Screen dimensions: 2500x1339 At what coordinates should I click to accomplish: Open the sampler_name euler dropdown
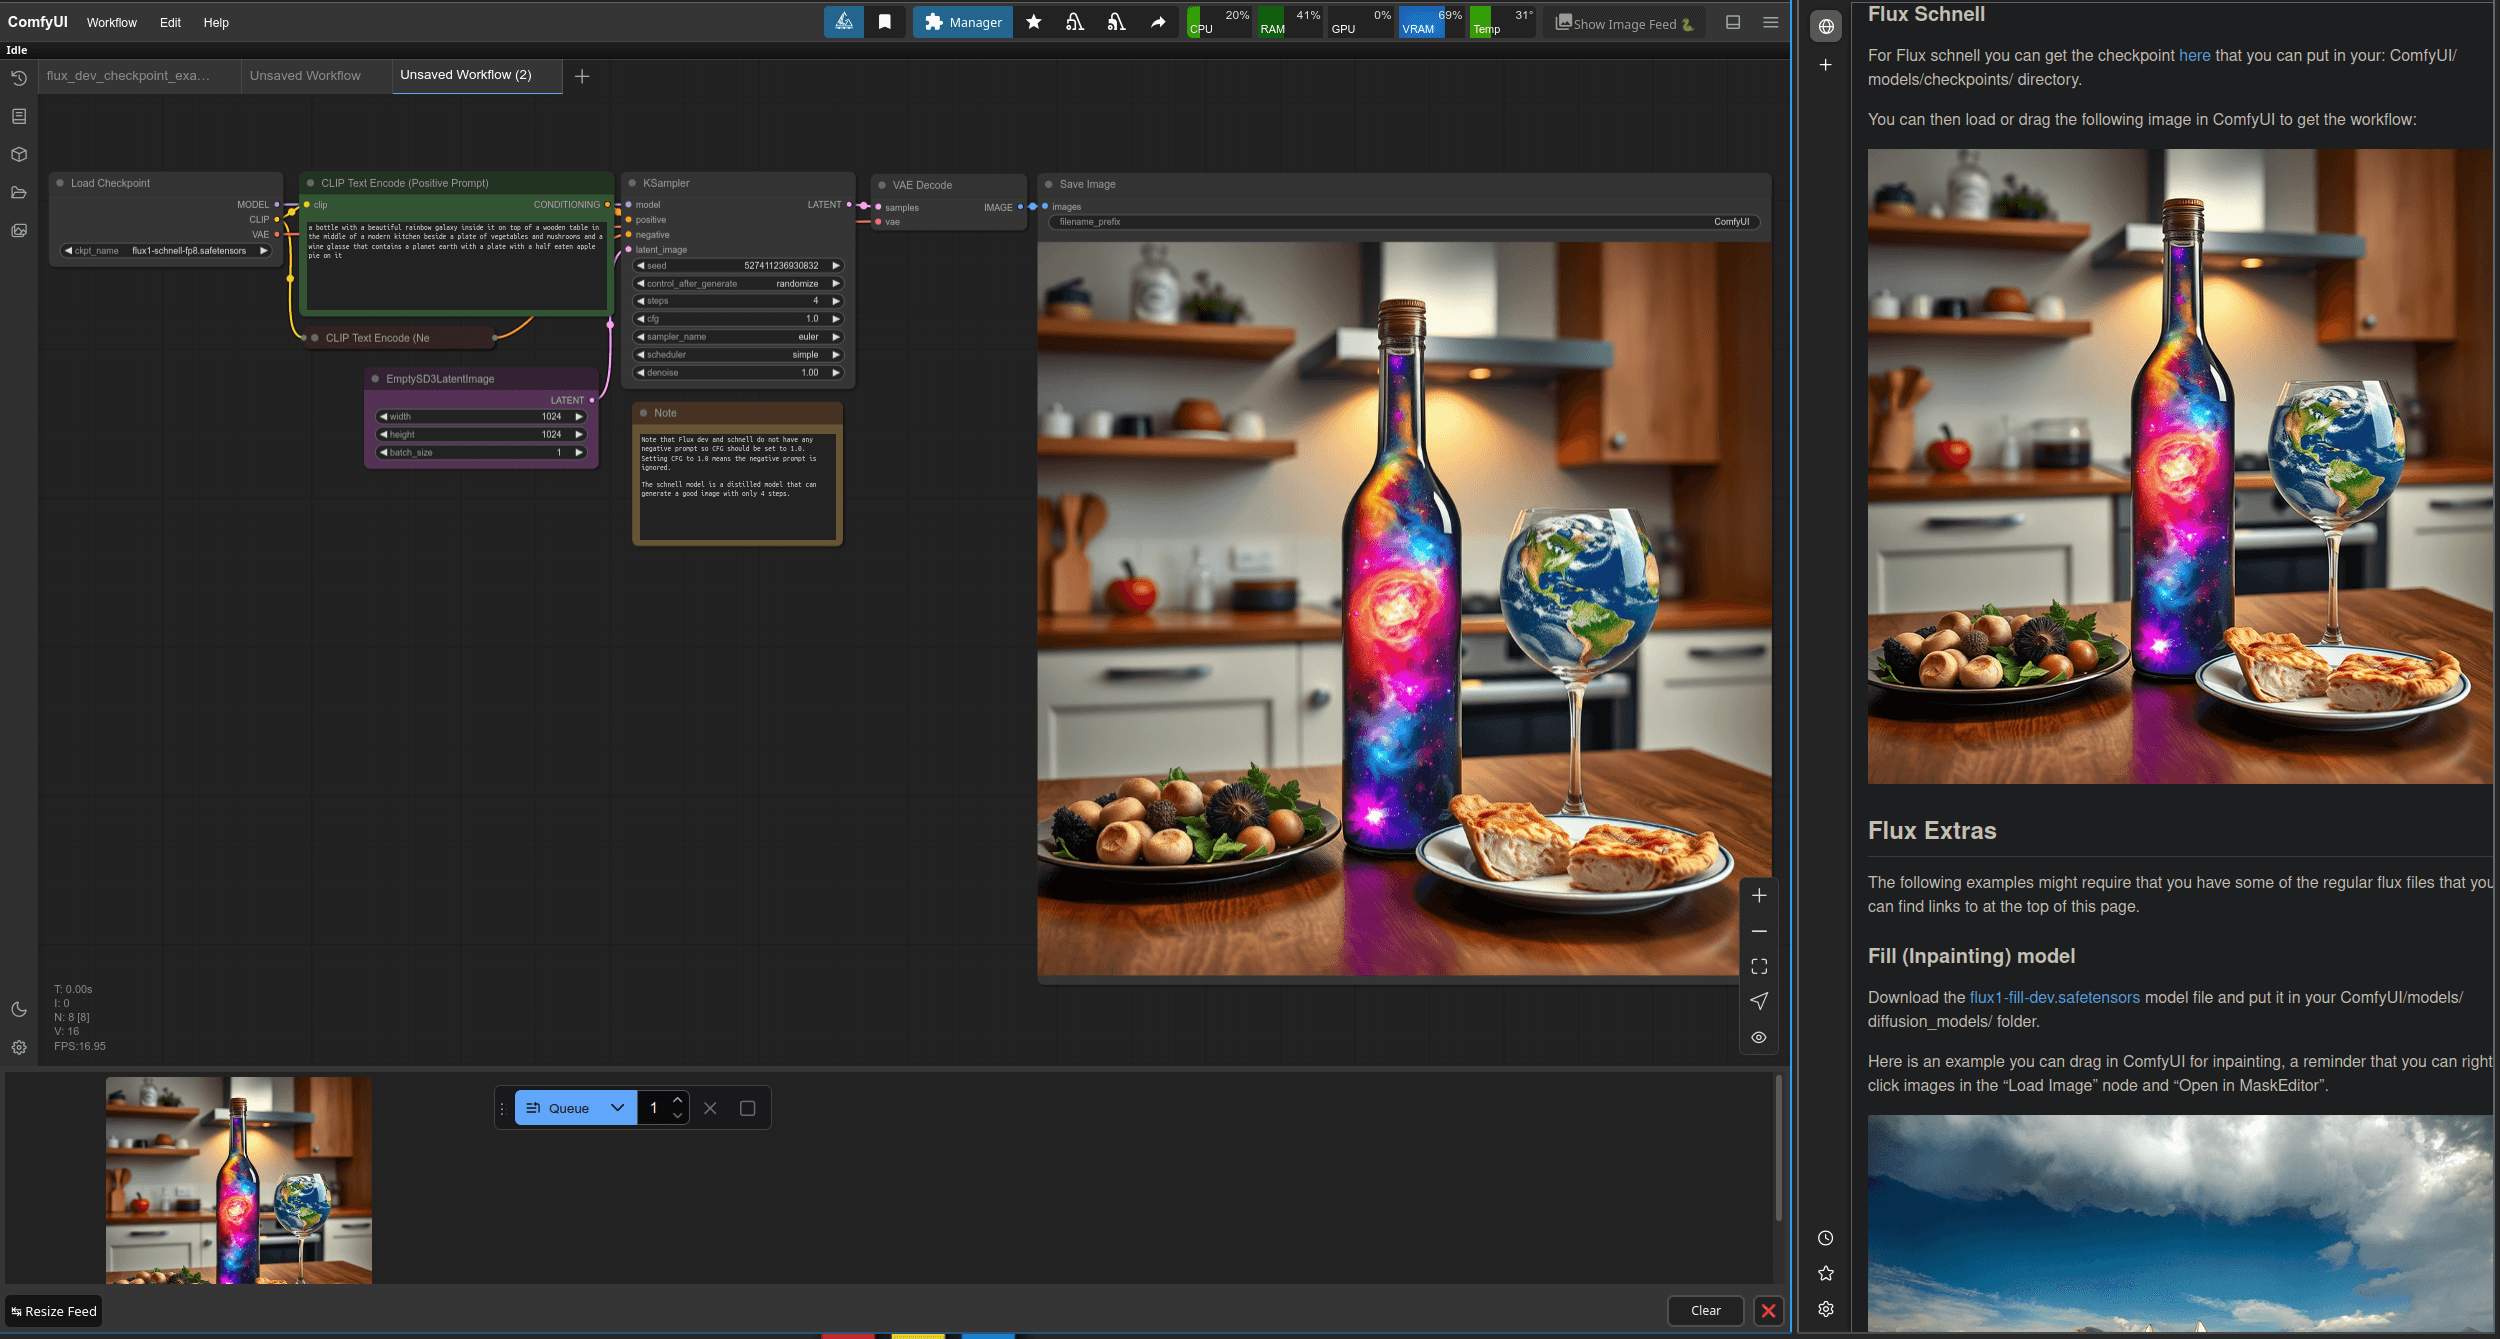pos(738,337)
